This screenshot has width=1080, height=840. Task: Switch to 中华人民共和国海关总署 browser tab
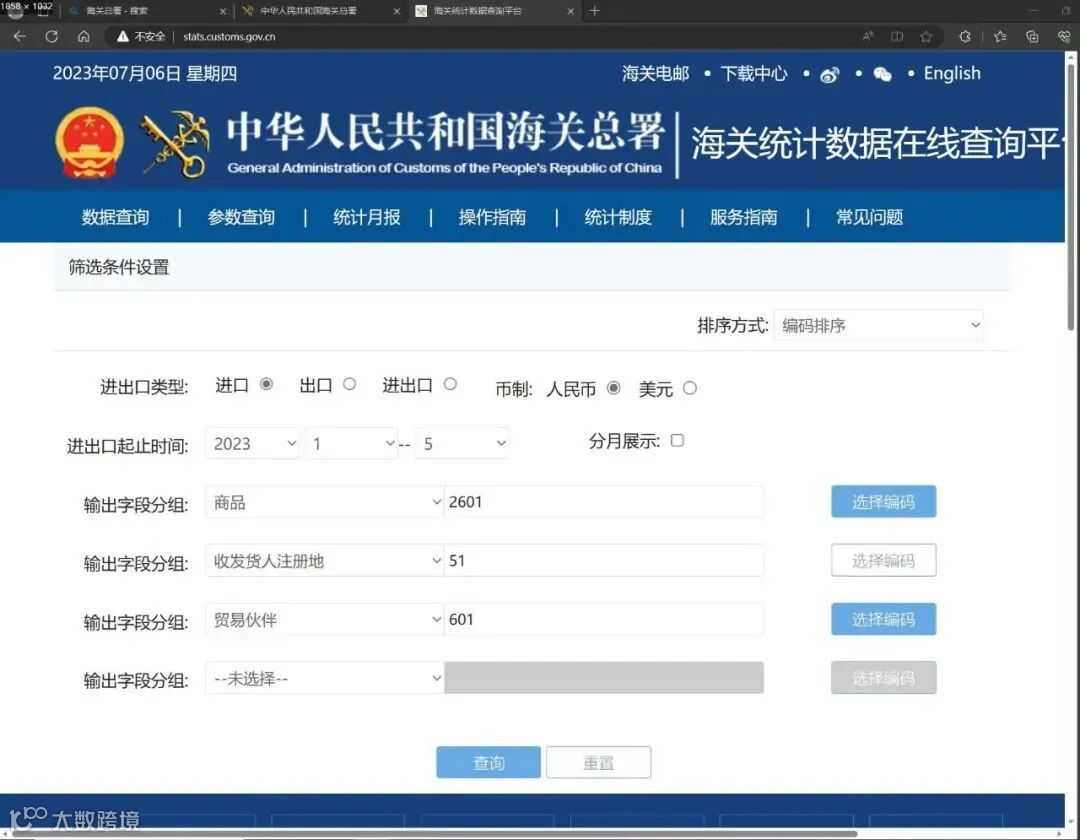point(320,11)
